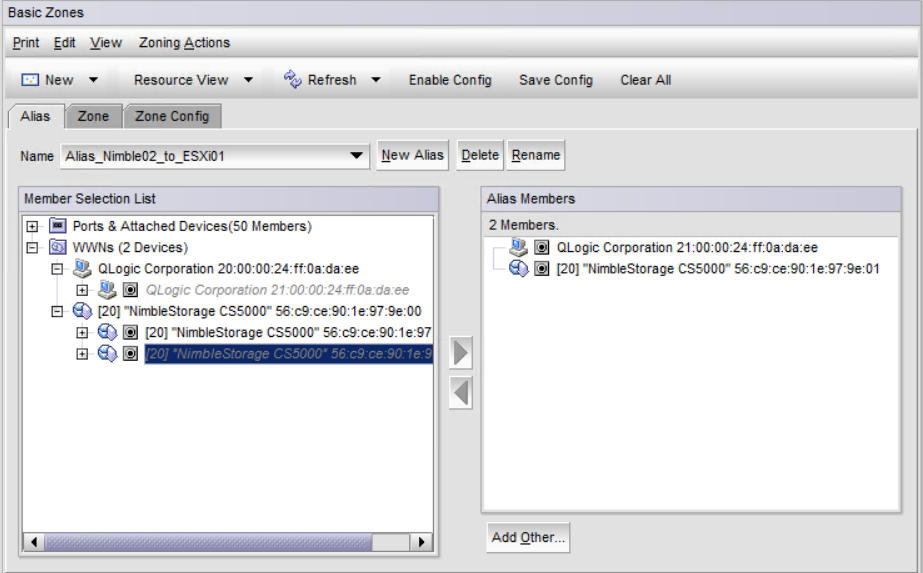Open the Resource View dropdown arrow
Image resolution: width=923 pixels, height=573 pixels.
click(248, 80)
